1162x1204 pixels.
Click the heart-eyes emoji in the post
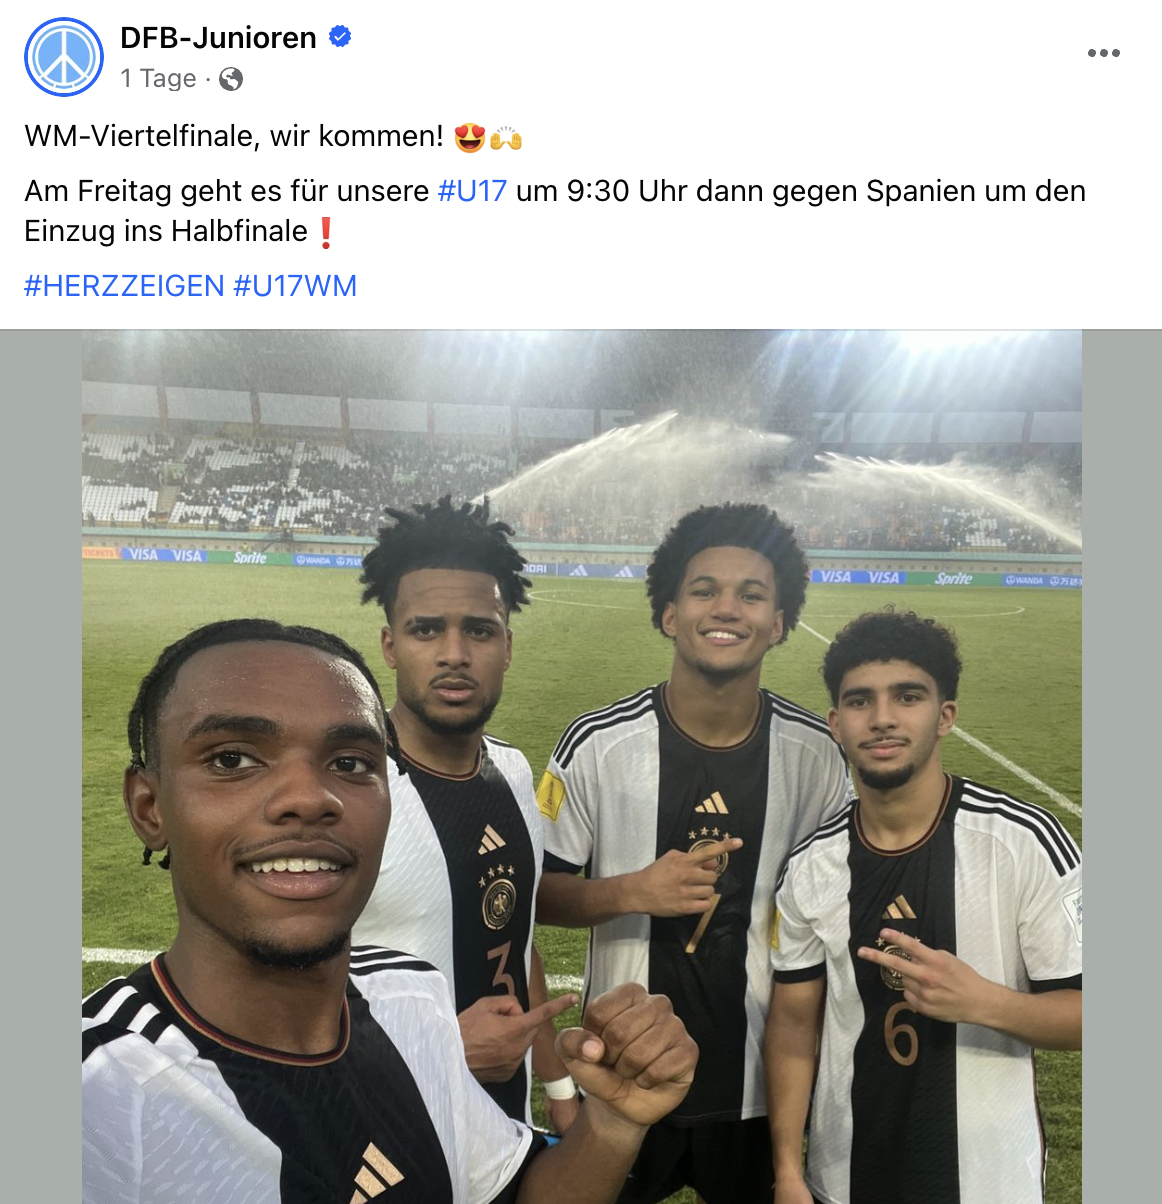[x=469, y=137]
